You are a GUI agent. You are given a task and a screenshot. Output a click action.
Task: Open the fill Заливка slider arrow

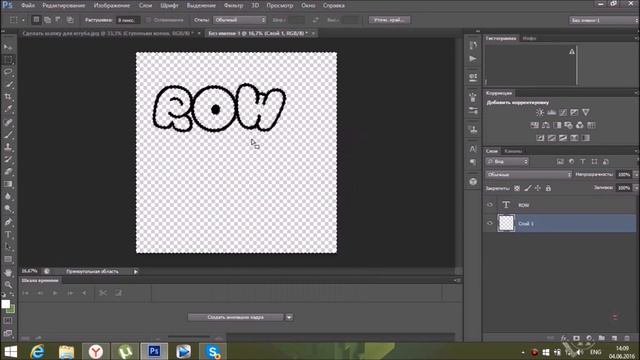click(636, 188)
